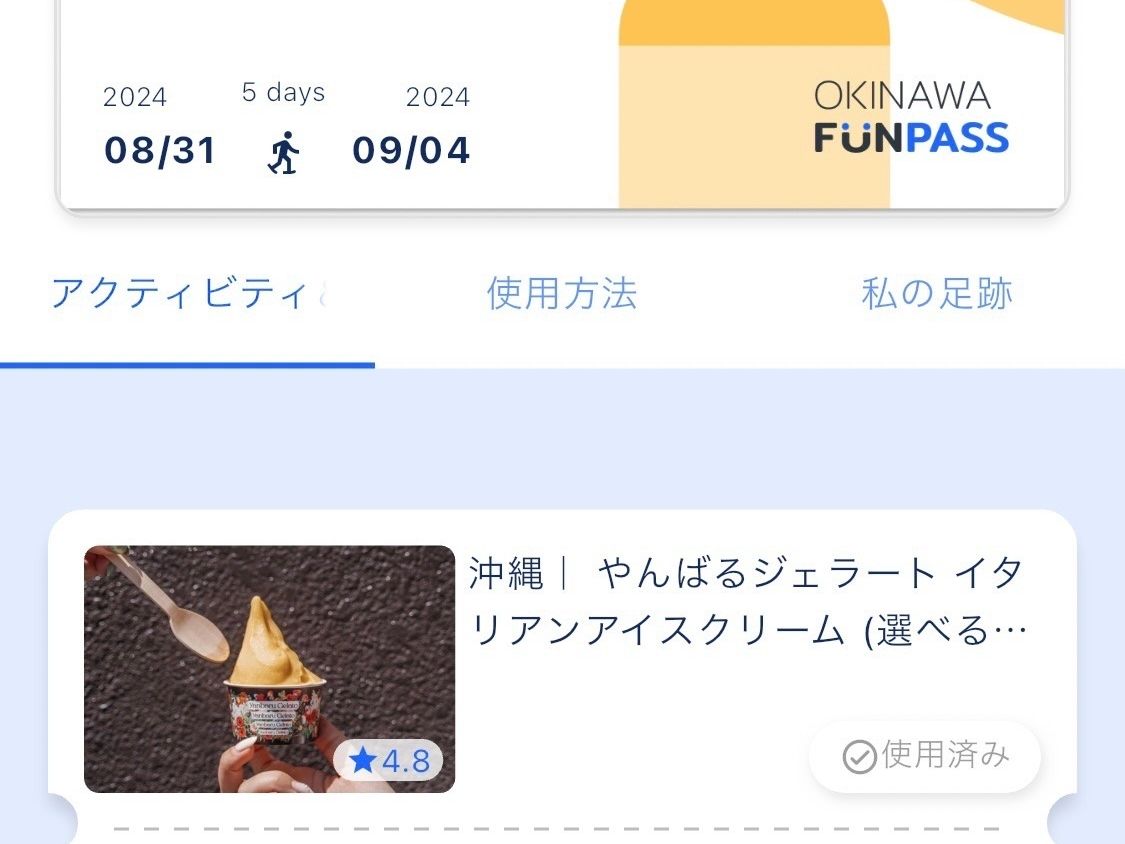This screenshot has width=1125, height=844.
Task: Tap the FUNPASS wordmark text
Action: (911, 138)
